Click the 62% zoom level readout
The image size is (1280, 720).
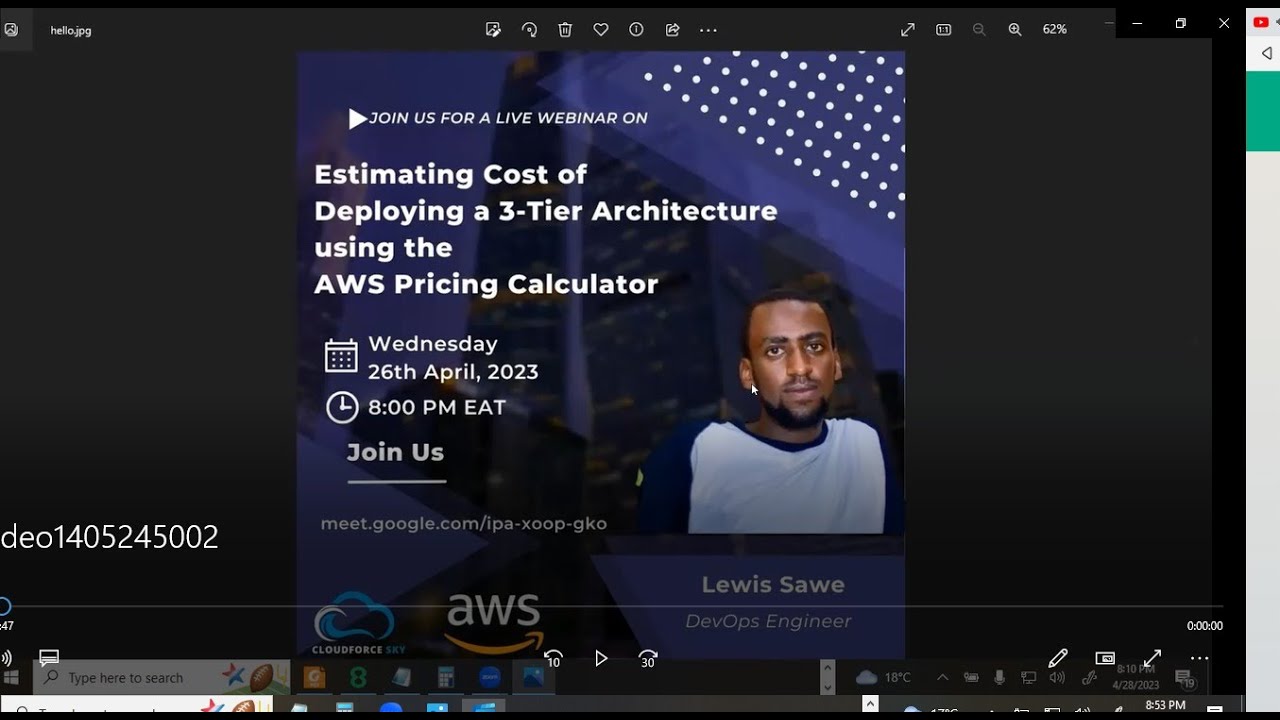point(1054,30)
